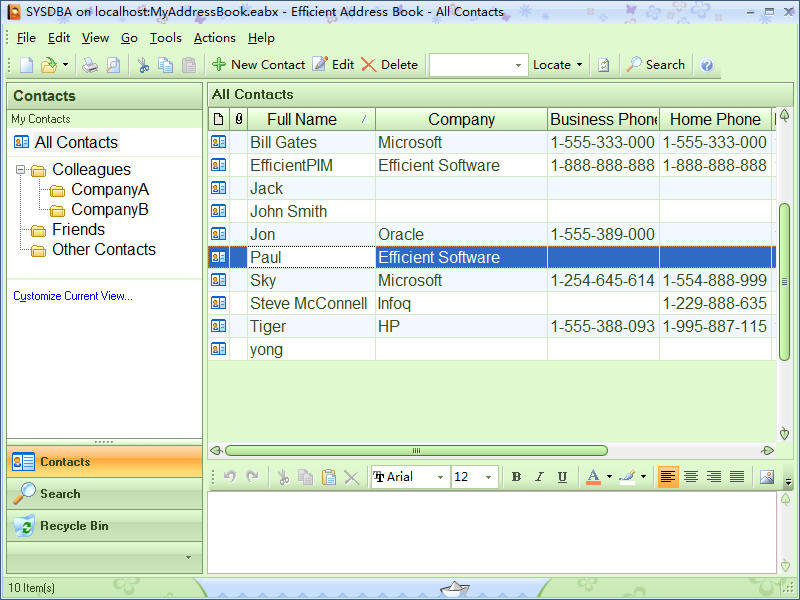Viewport: 800px width, 600px height.
Task: Click the vertical scrollbar thumb of contact list
Action: click(x=785, y=282)
